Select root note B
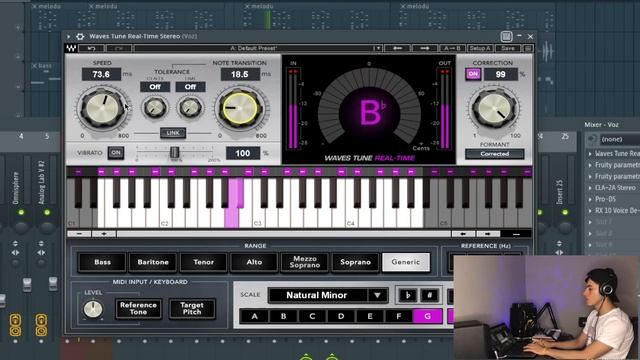The height and width of the screenshot is (360, 640). (x=283, y=316)
